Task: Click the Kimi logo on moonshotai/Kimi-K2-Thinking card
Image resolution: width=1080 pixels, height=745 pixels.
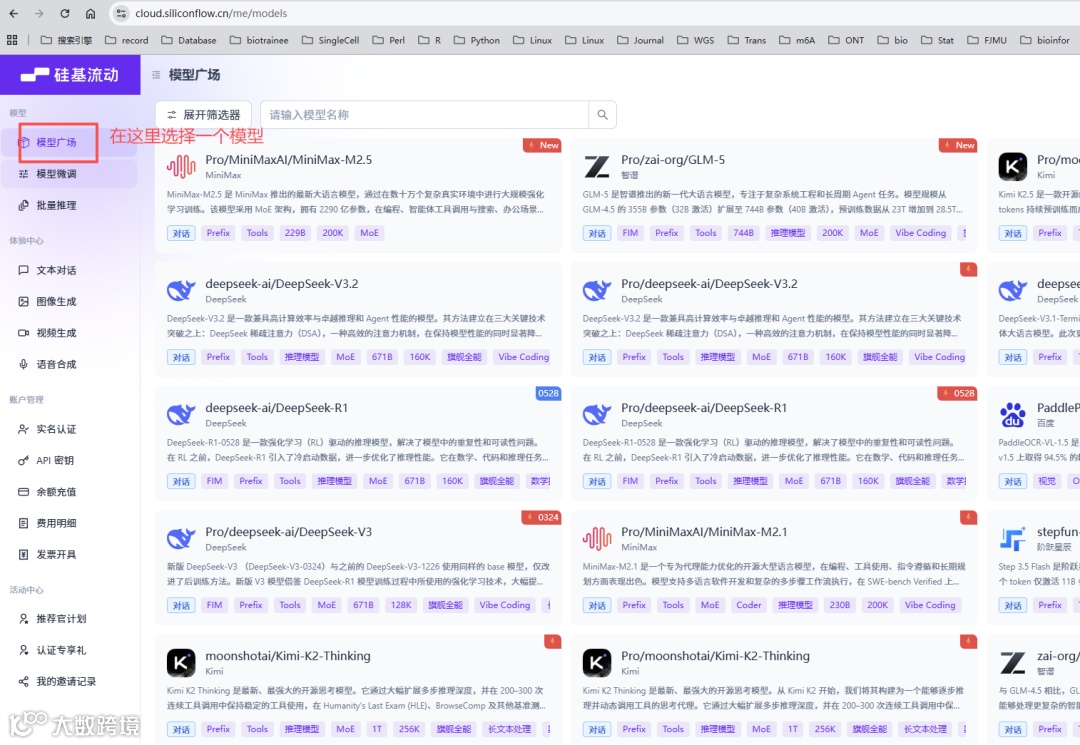Action: (x=181, y=662)
